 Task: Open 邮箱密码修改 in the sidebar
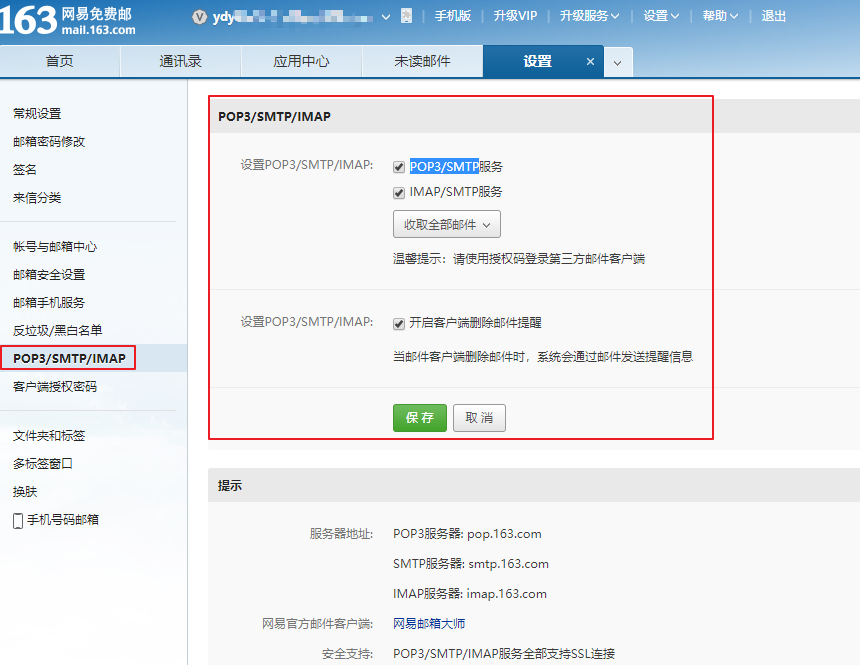pyautogui.click(x=49, y=142)
